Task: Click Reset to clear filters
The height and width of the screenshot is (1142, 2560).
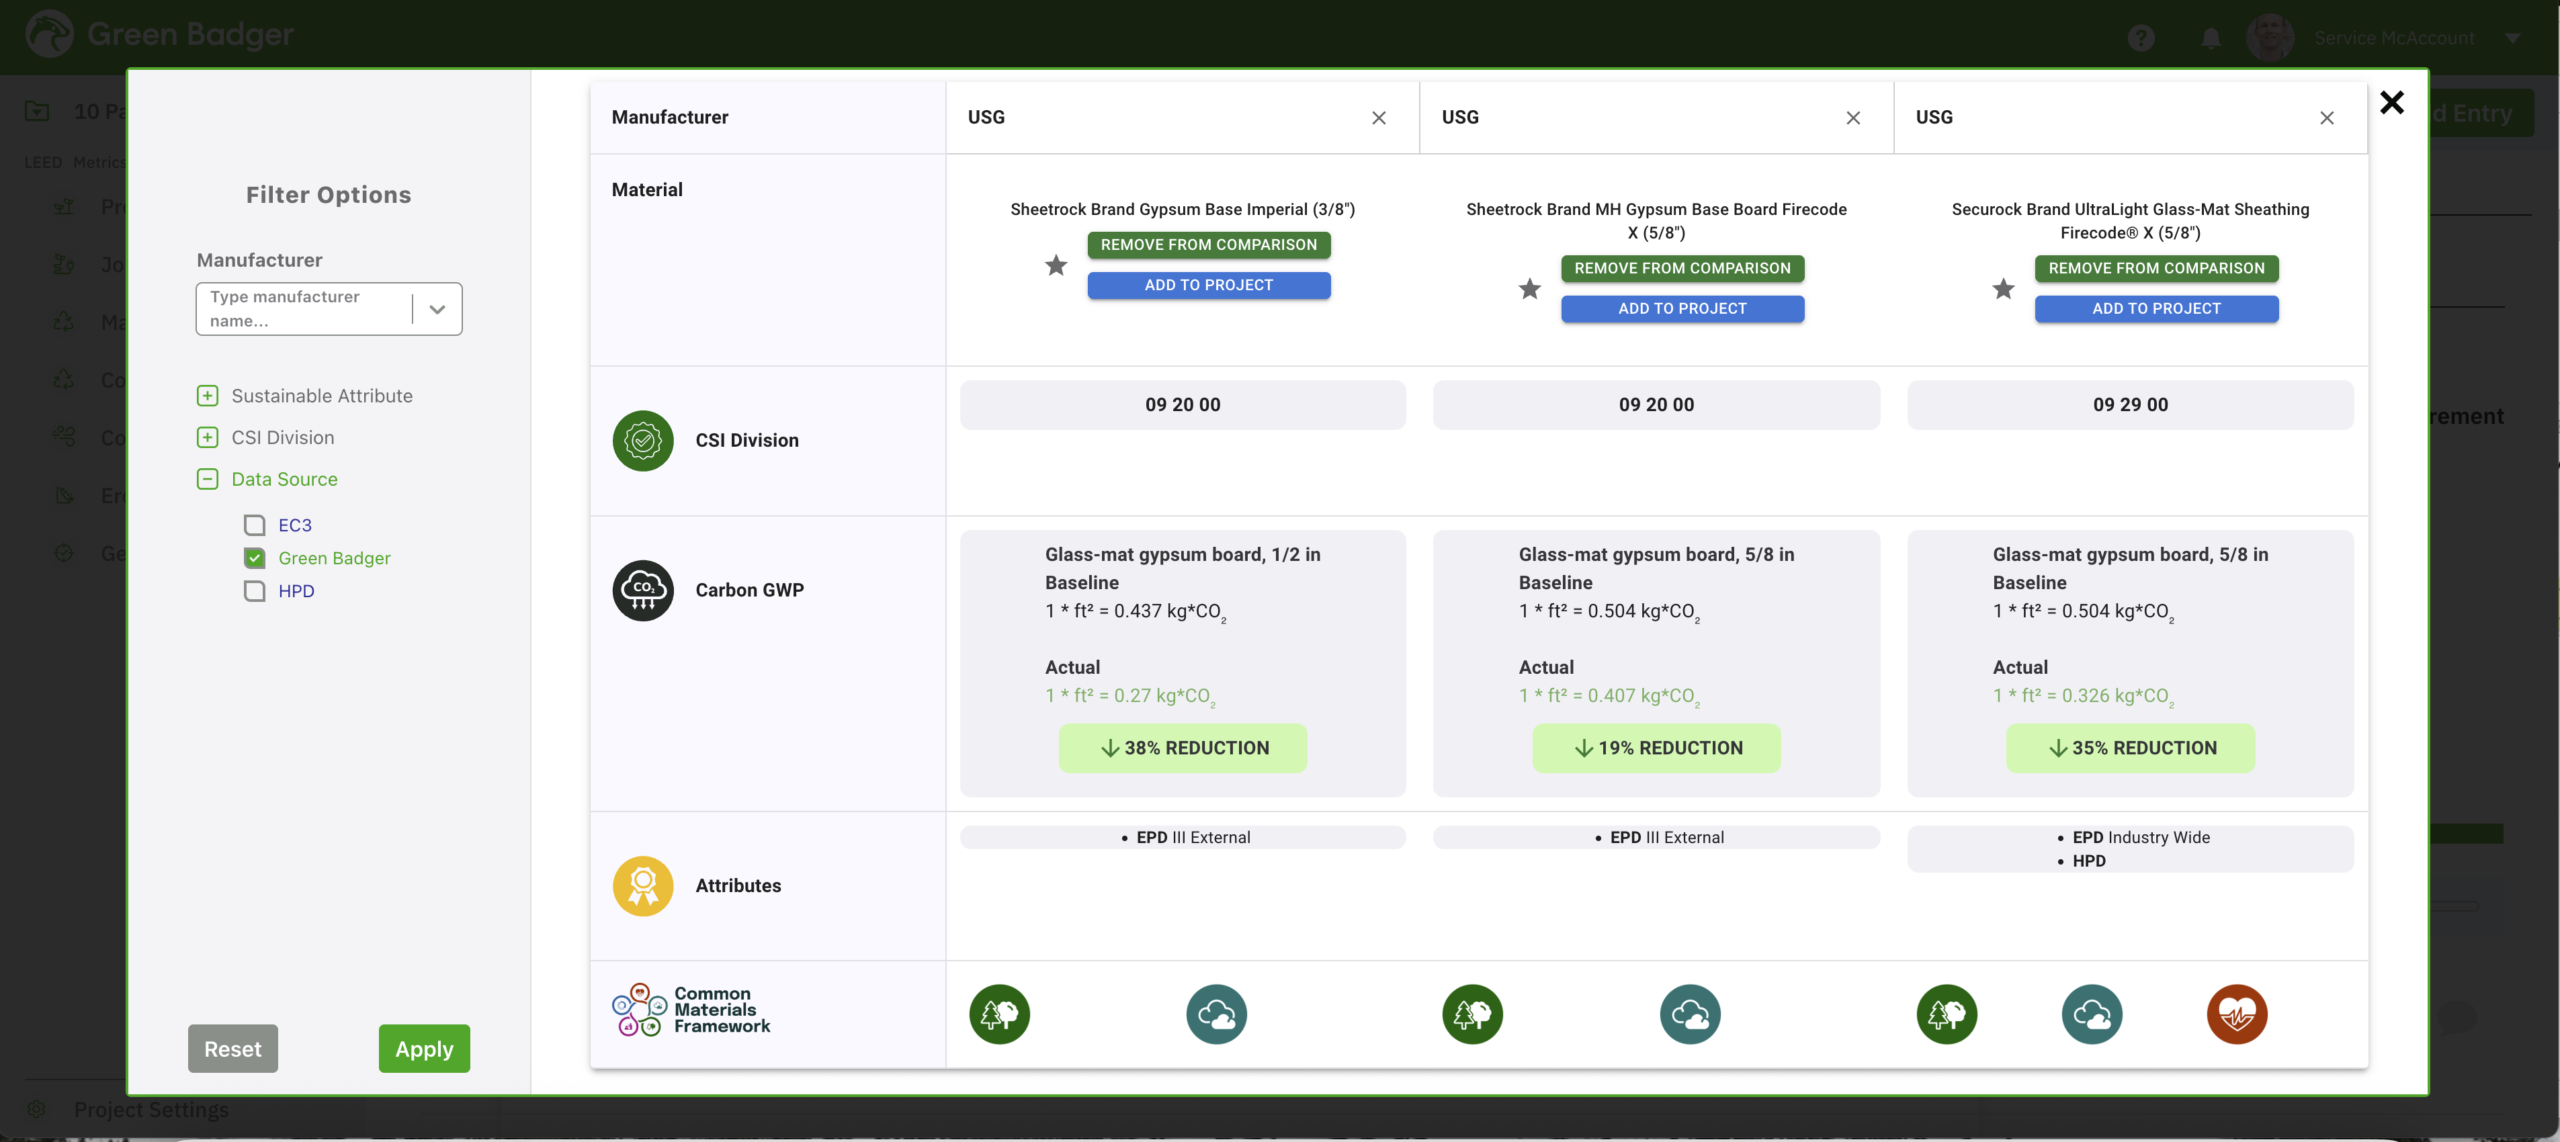Action: coord(233,1048)
